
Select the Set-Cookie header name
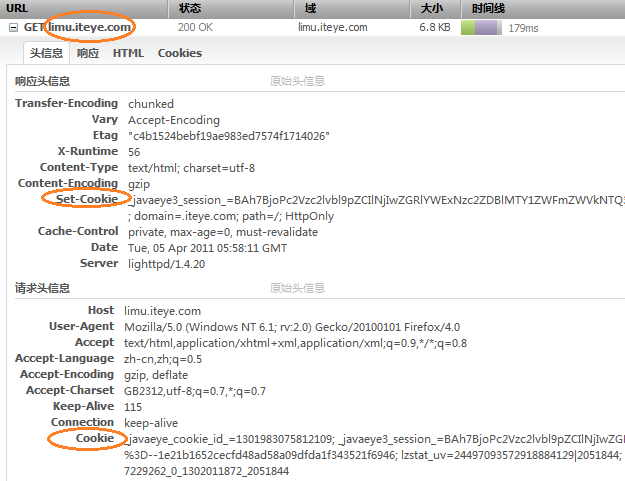tap(87, 199)
